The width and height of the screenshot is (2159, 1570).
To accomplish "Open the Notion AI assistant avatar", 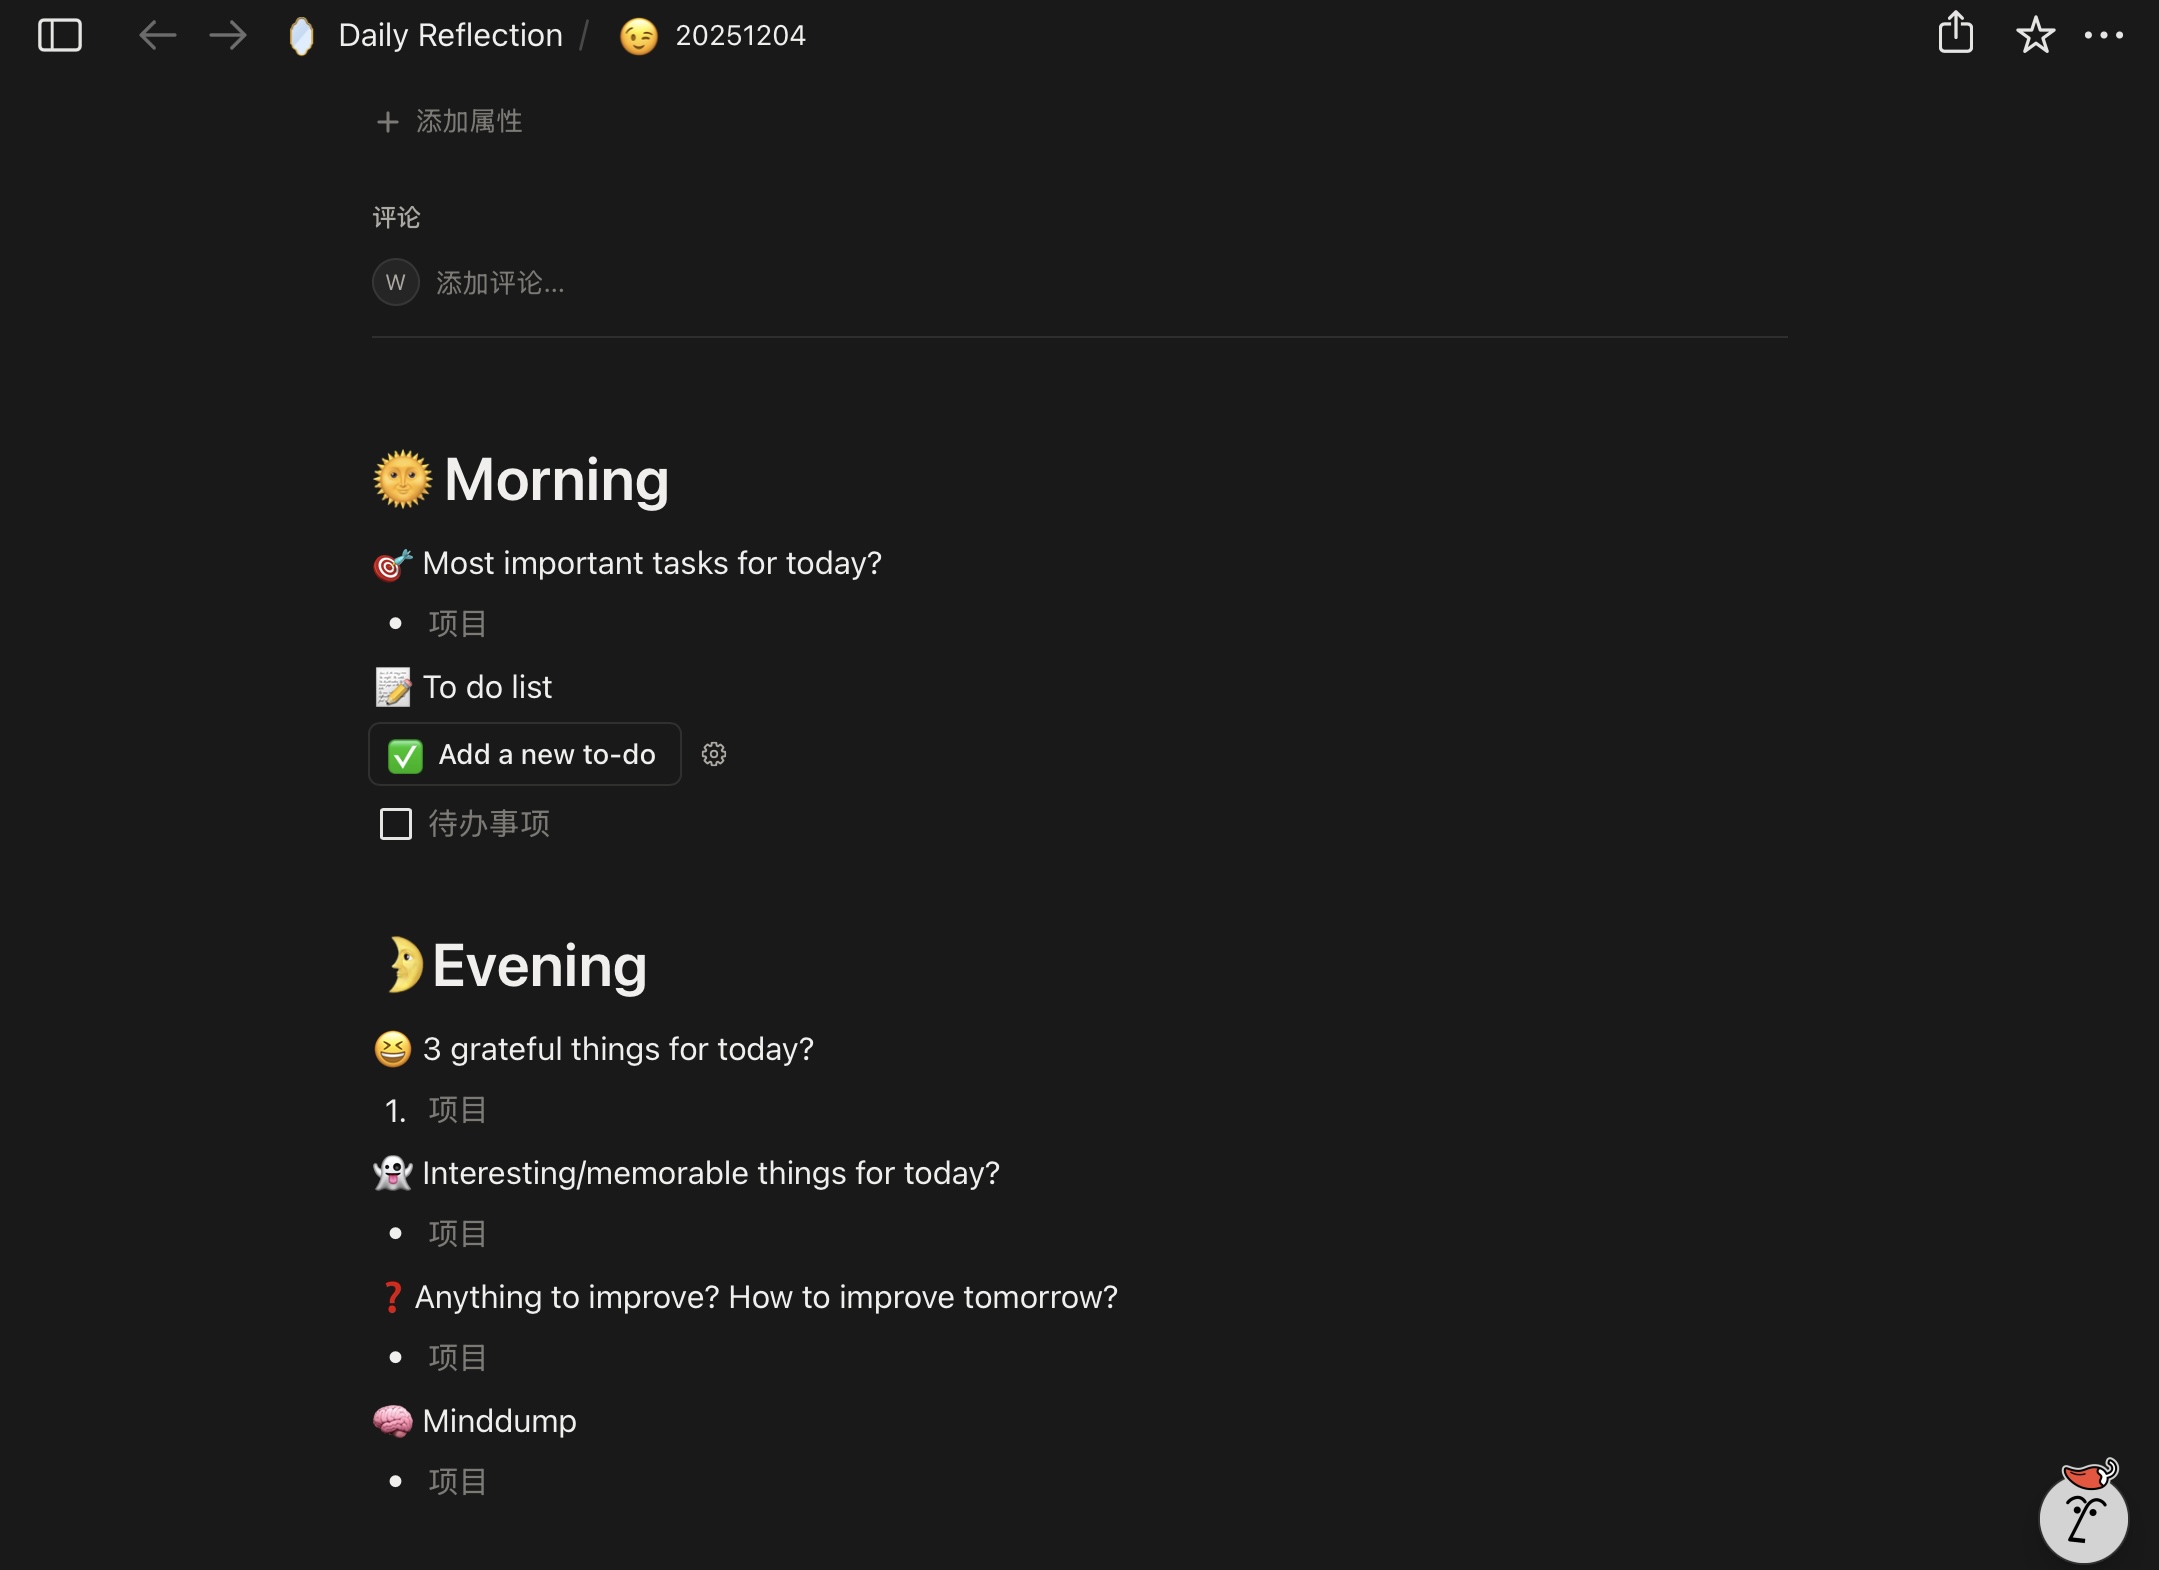I will (x=2084, y=1514).
